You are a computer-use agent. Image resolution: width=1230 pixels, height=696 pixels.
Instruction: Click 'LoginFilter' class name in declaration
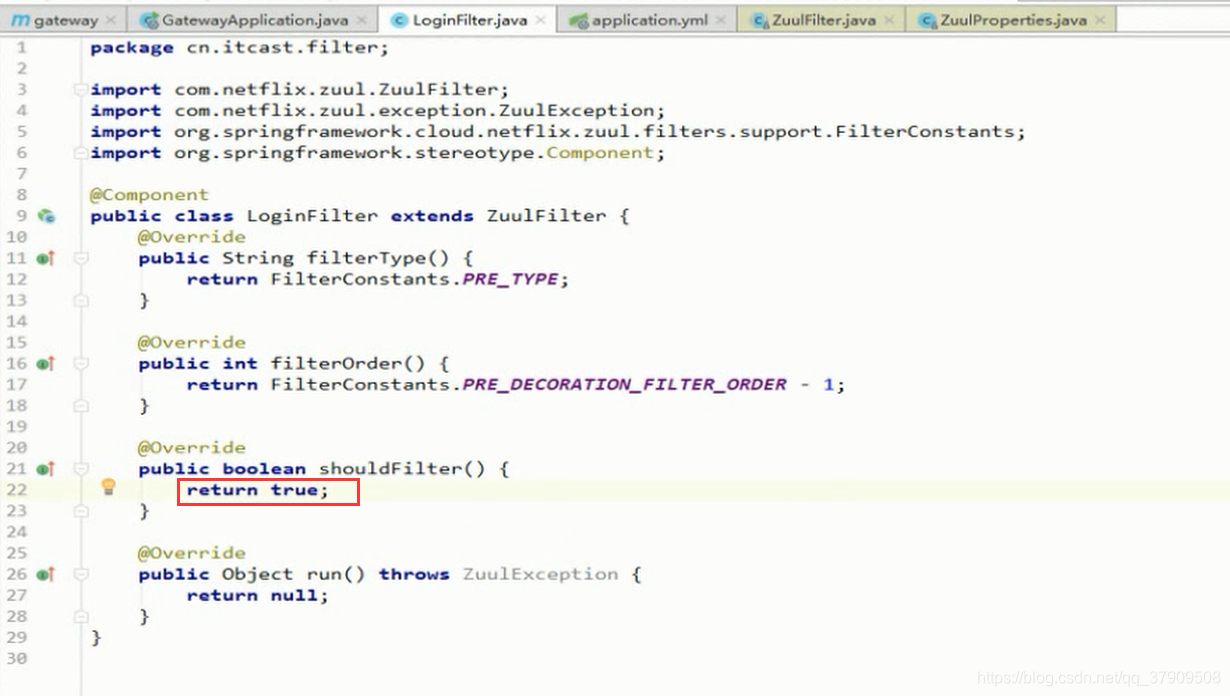point(312,216)
